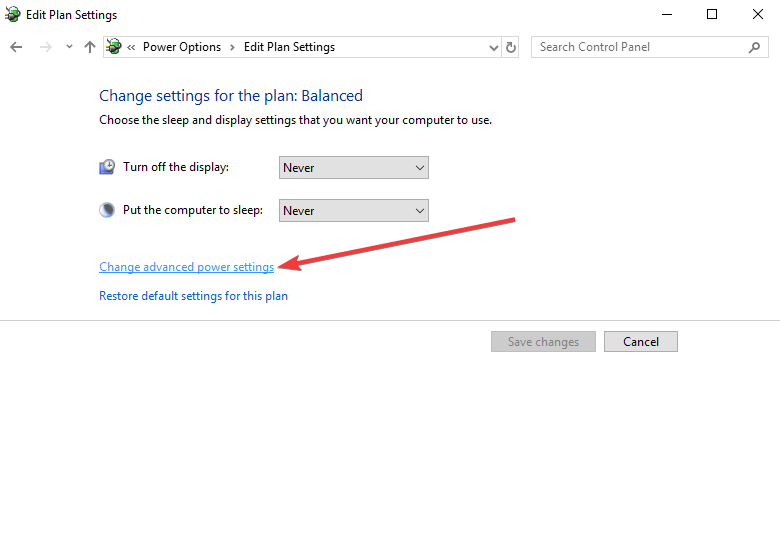
Task: Open the recent locations dropdown arrow
Action: click(x=69, y=47)
